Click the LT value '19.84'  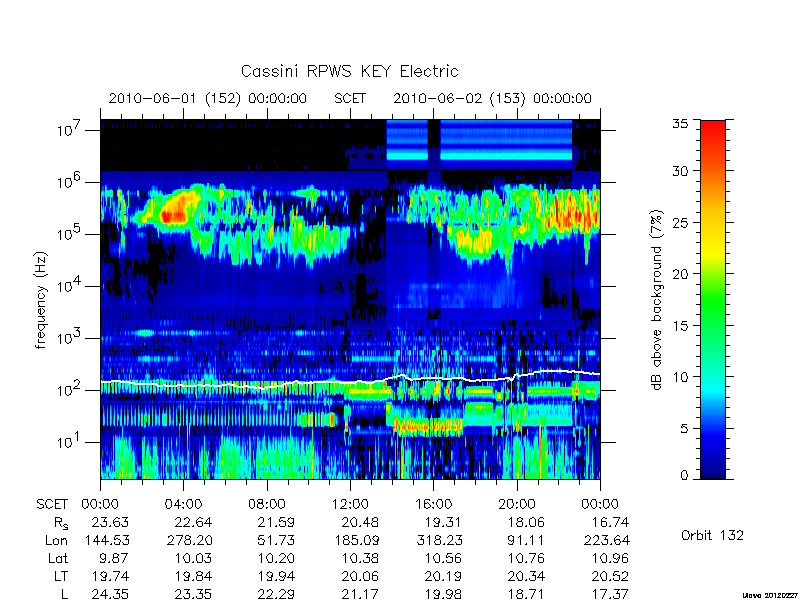point(193,576)
